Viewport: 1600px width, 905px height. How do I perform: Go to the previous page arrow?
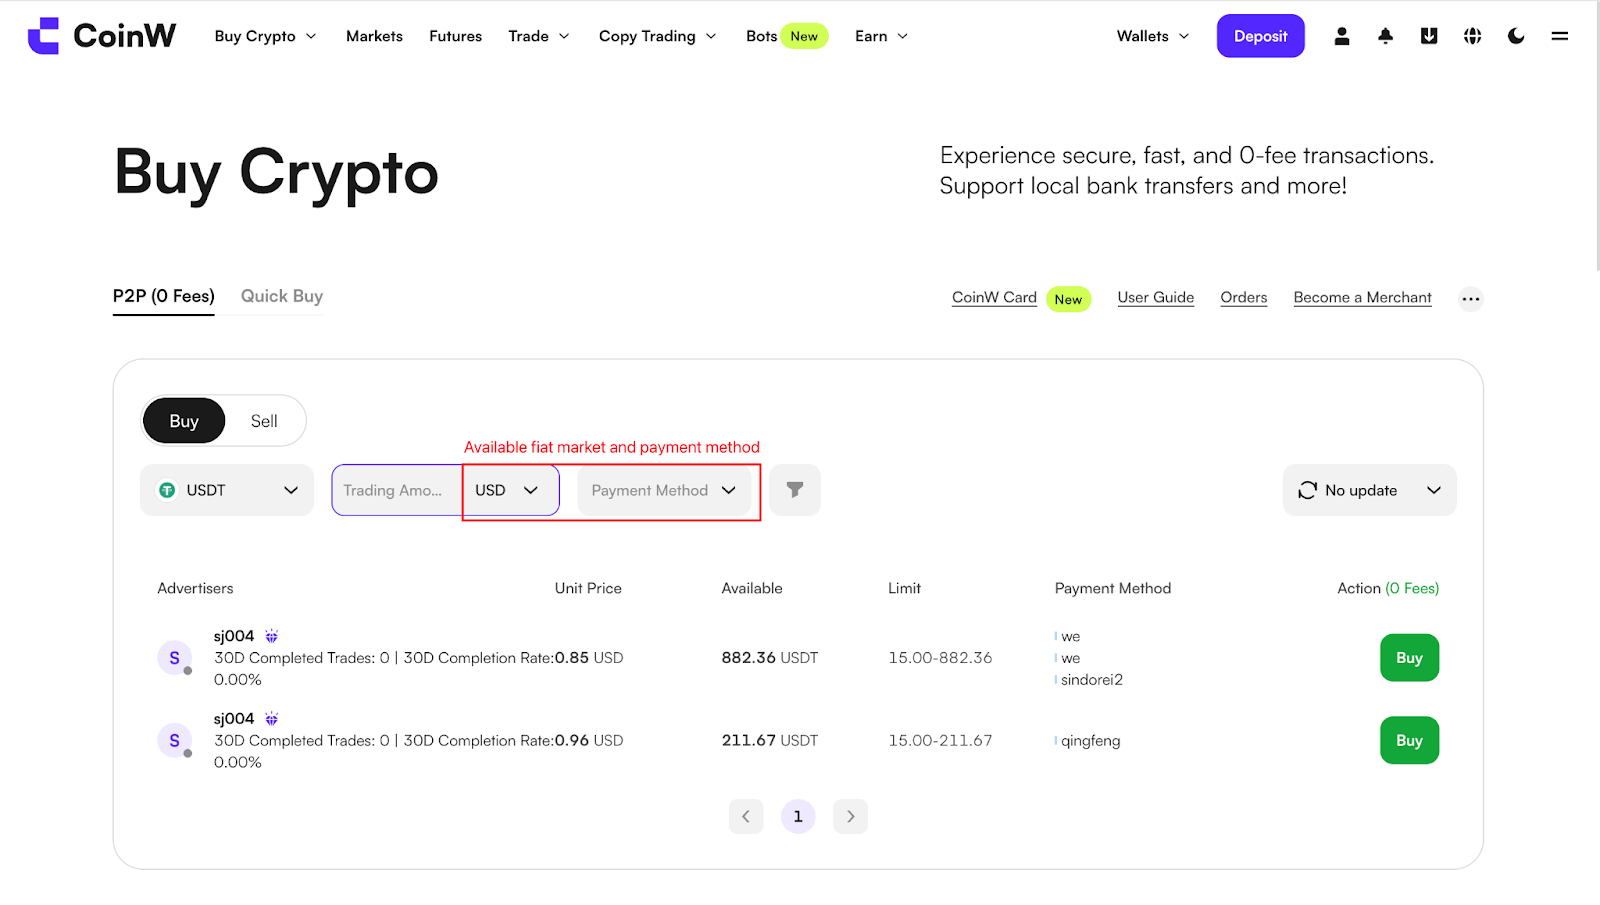click(x=746, y=816)
